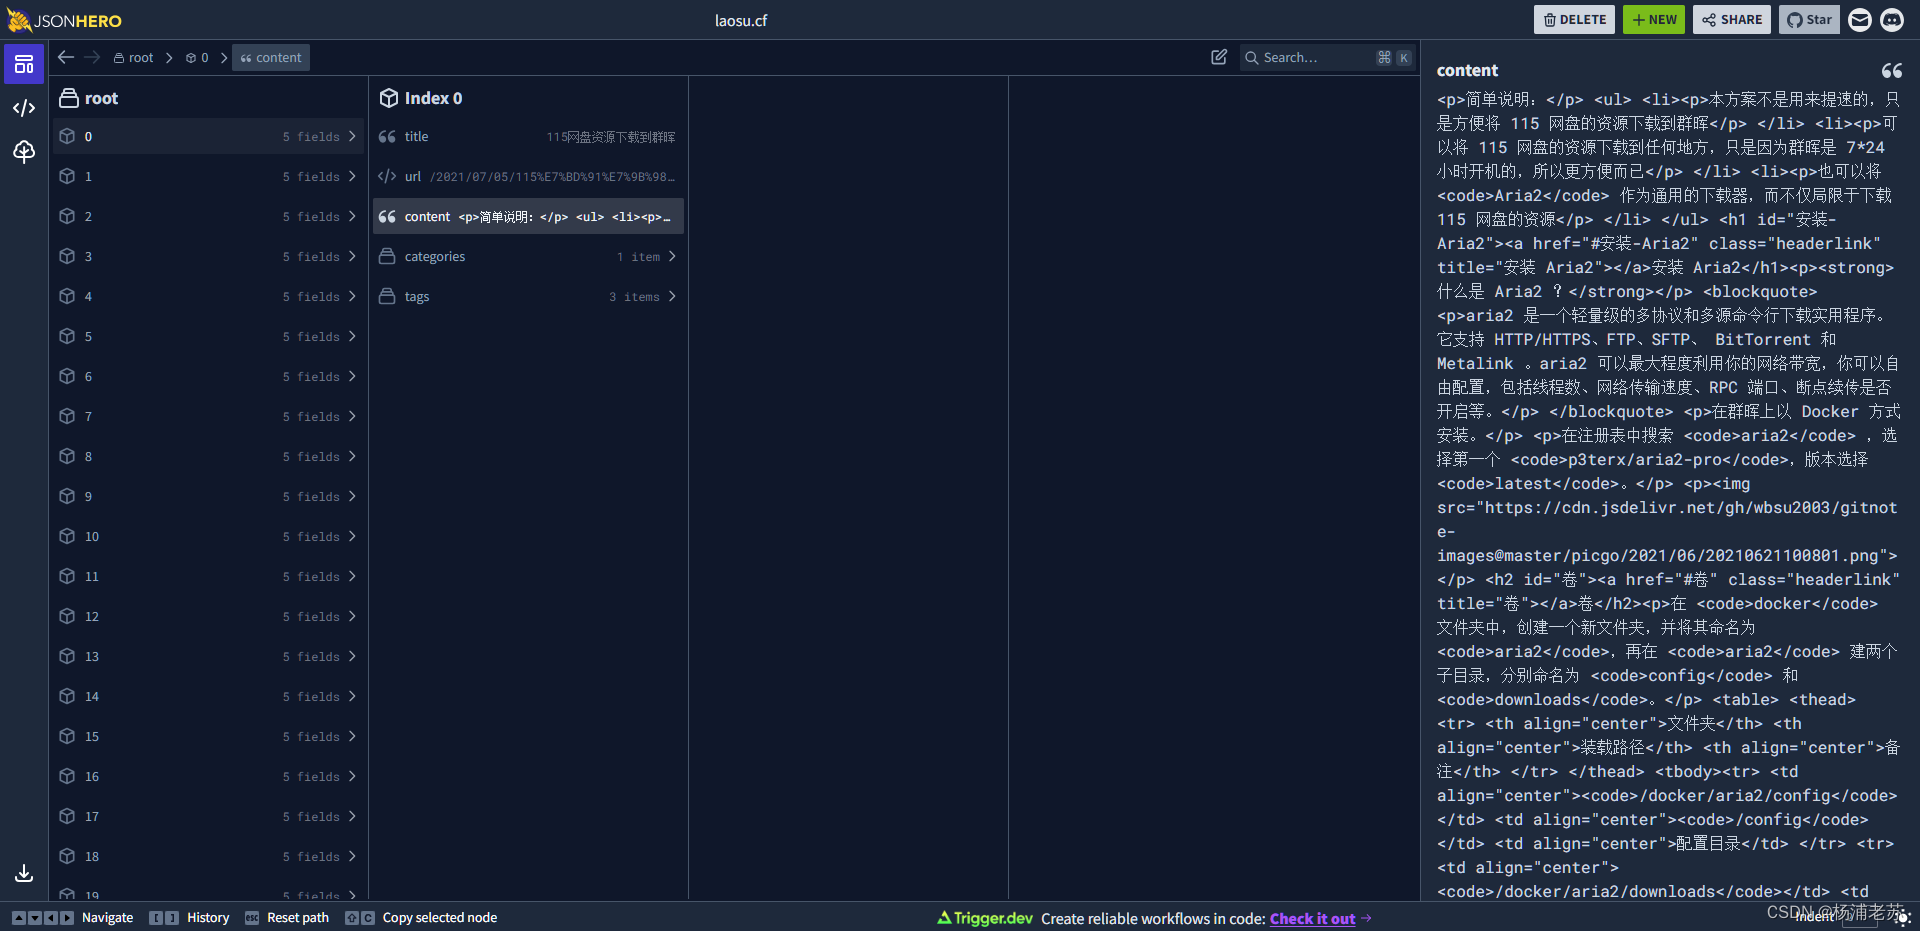
Task: Open the column view sidebar icon
Action: coord(24,64)
